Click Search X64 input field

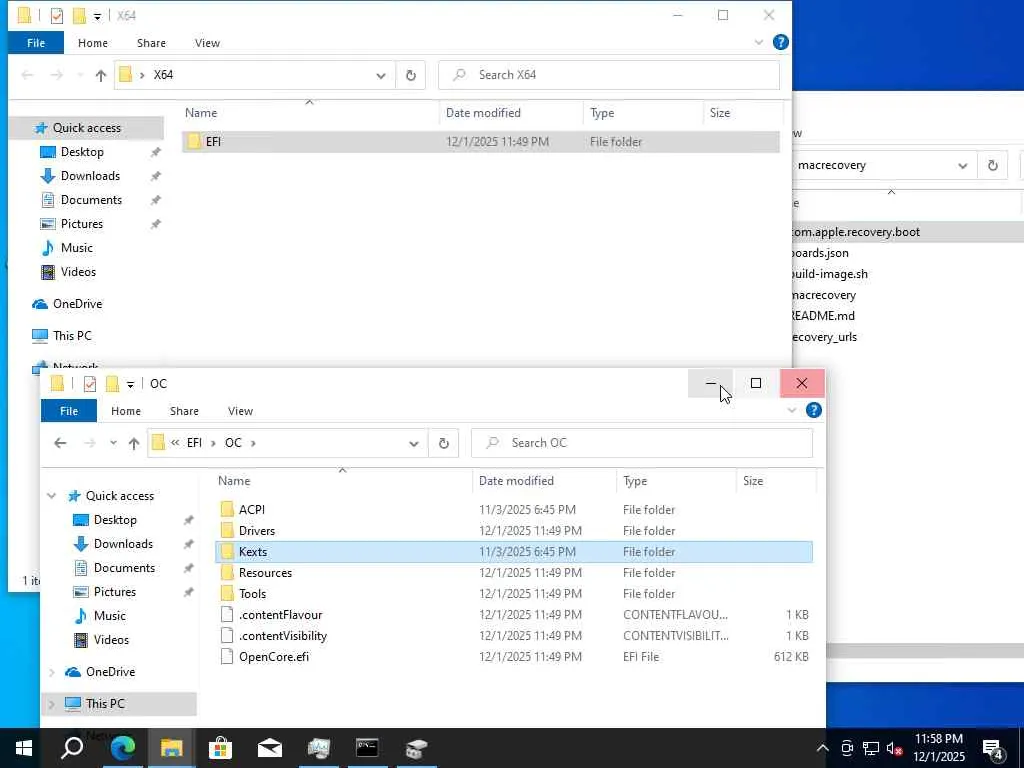pyautogui.click(x=609, y=75)
